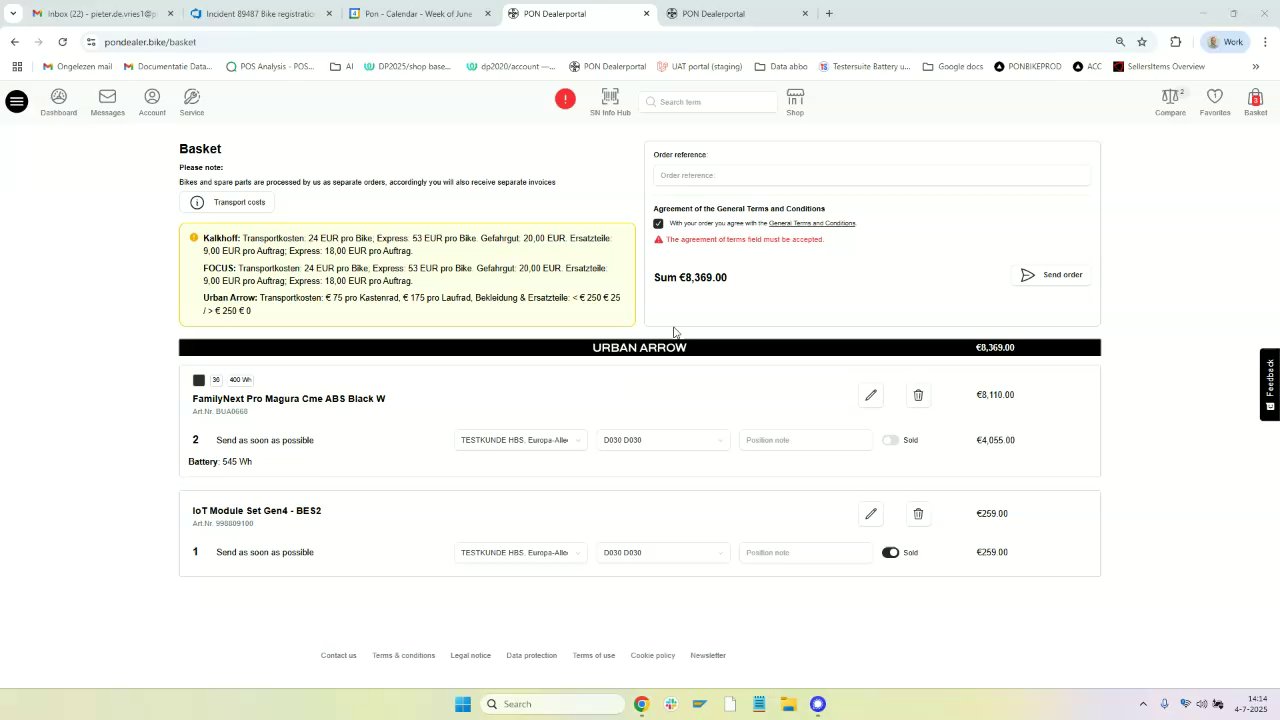
Task: Click the Windows taskbar Search box
Action: click(x=553, y=704)
